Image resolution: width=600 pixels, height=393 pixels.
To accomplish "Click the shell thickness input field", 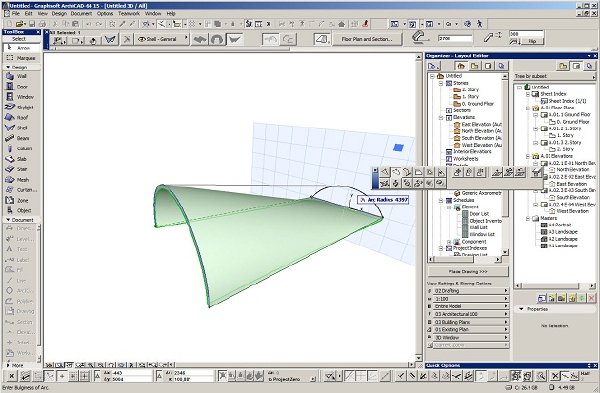I will click(x=526, y=34).
